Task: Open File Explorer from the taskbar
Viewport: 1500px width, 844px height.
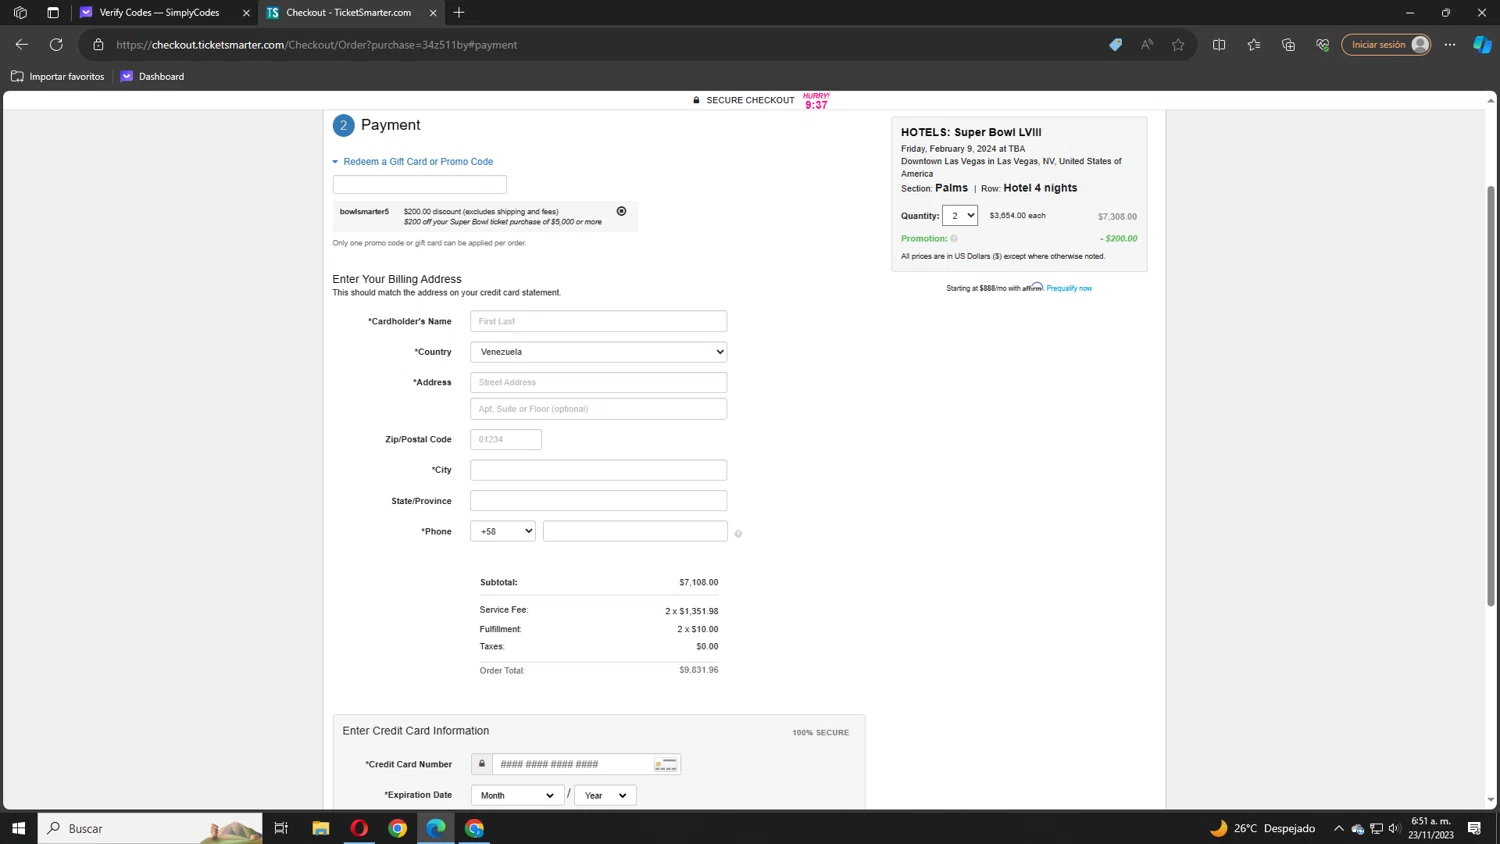Action: pyautogui.click(x=321, y=828)
